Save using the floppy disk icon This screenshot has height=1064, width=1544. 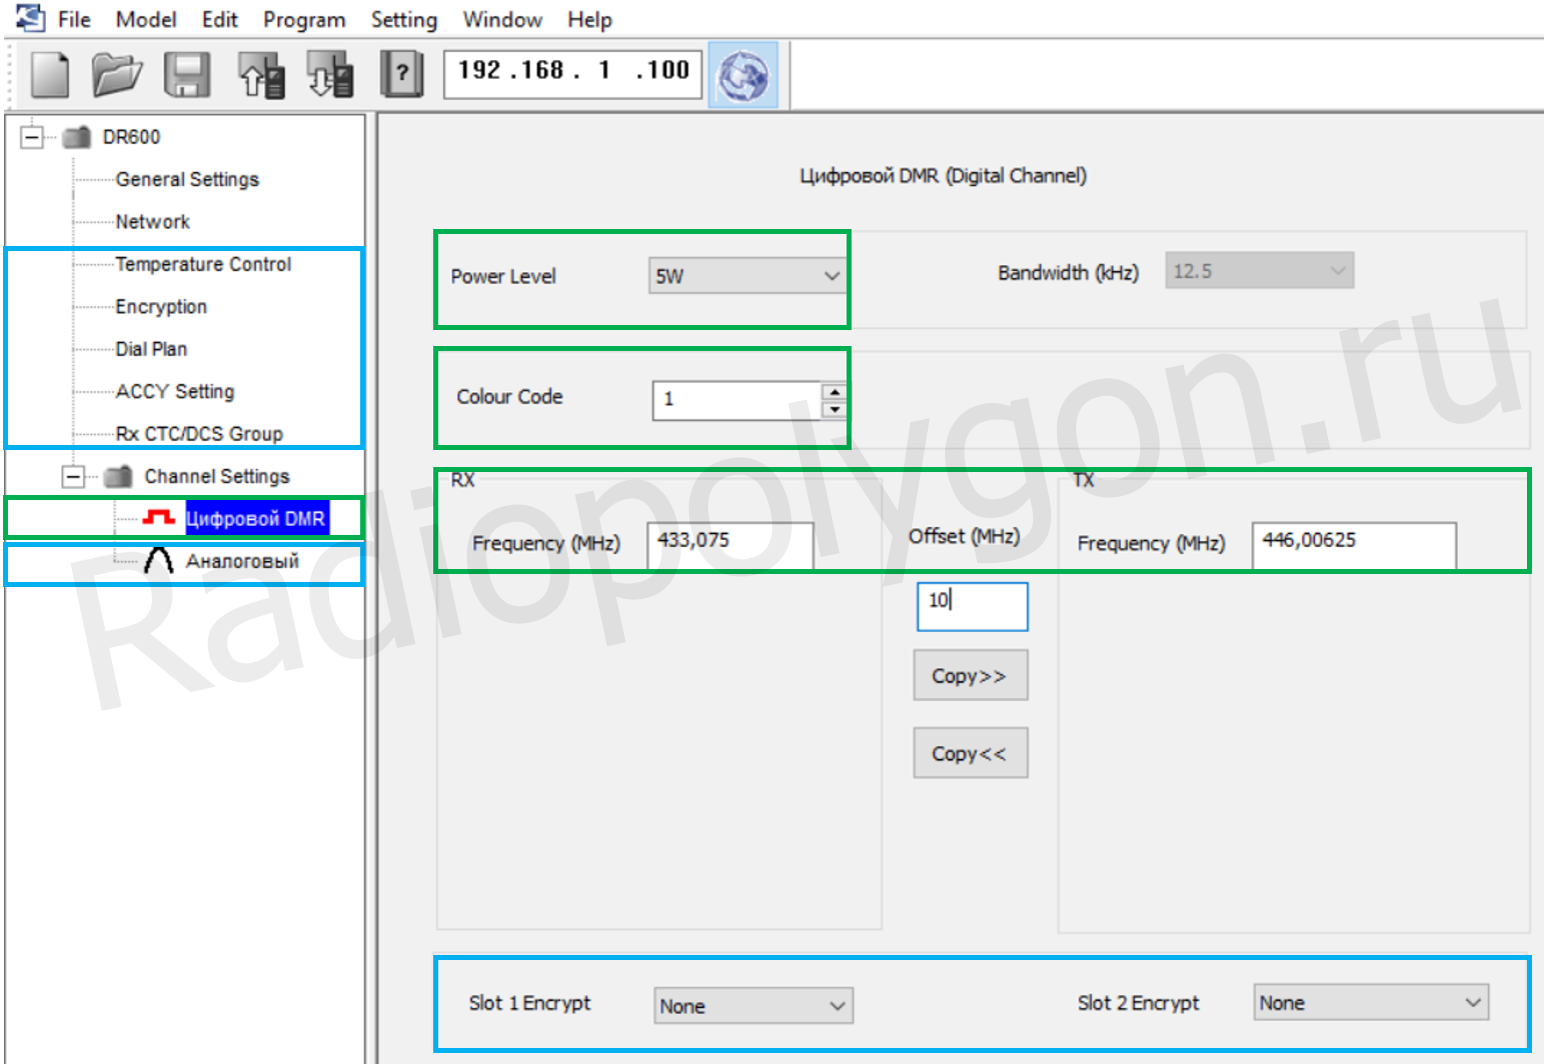(x=187, y=75)
